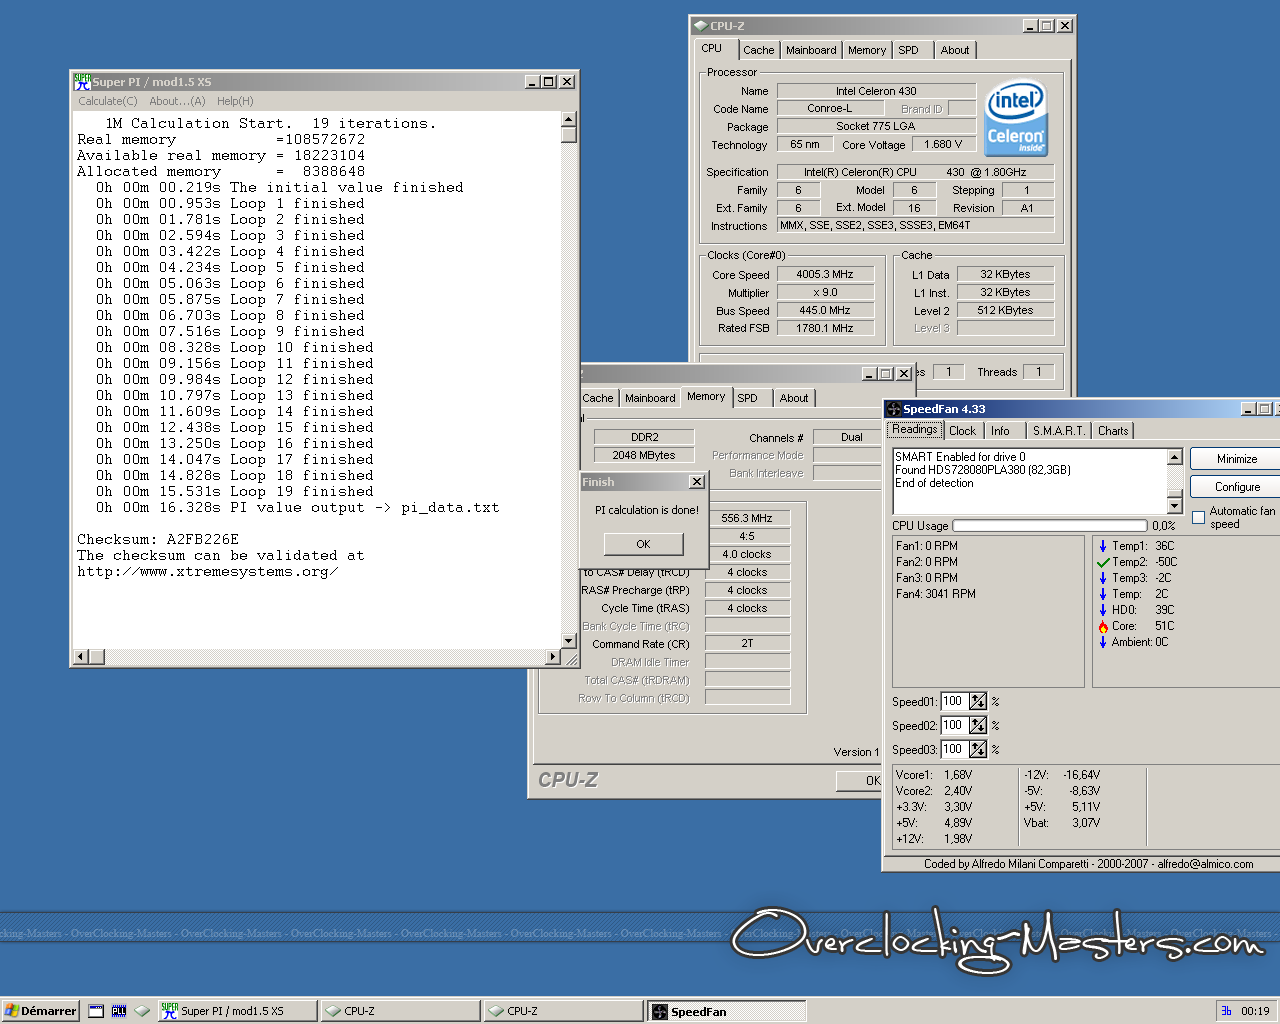Image resolution: width=1280 pixels, height=1024 pixels.
Task: Adjust the Speed01 spinner arrows
Action: coord(978,702)
